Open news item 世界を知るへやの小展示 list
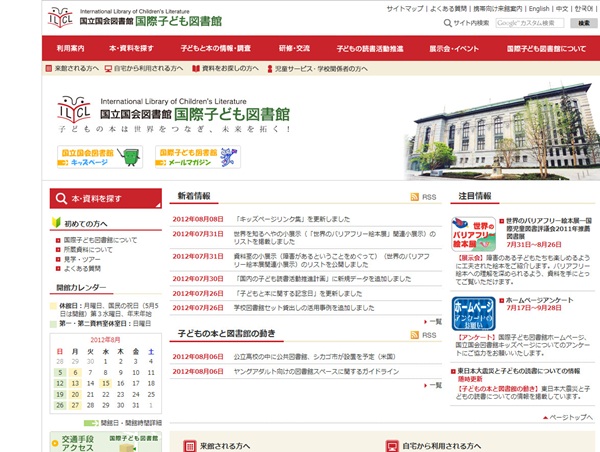This screenshot has height=452, width=600. click(335, 238)
